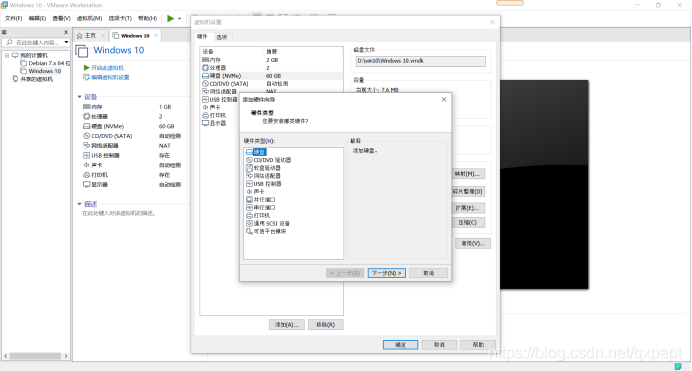Click the large VM icon beside Windows 10 title

tap(82, 51)
